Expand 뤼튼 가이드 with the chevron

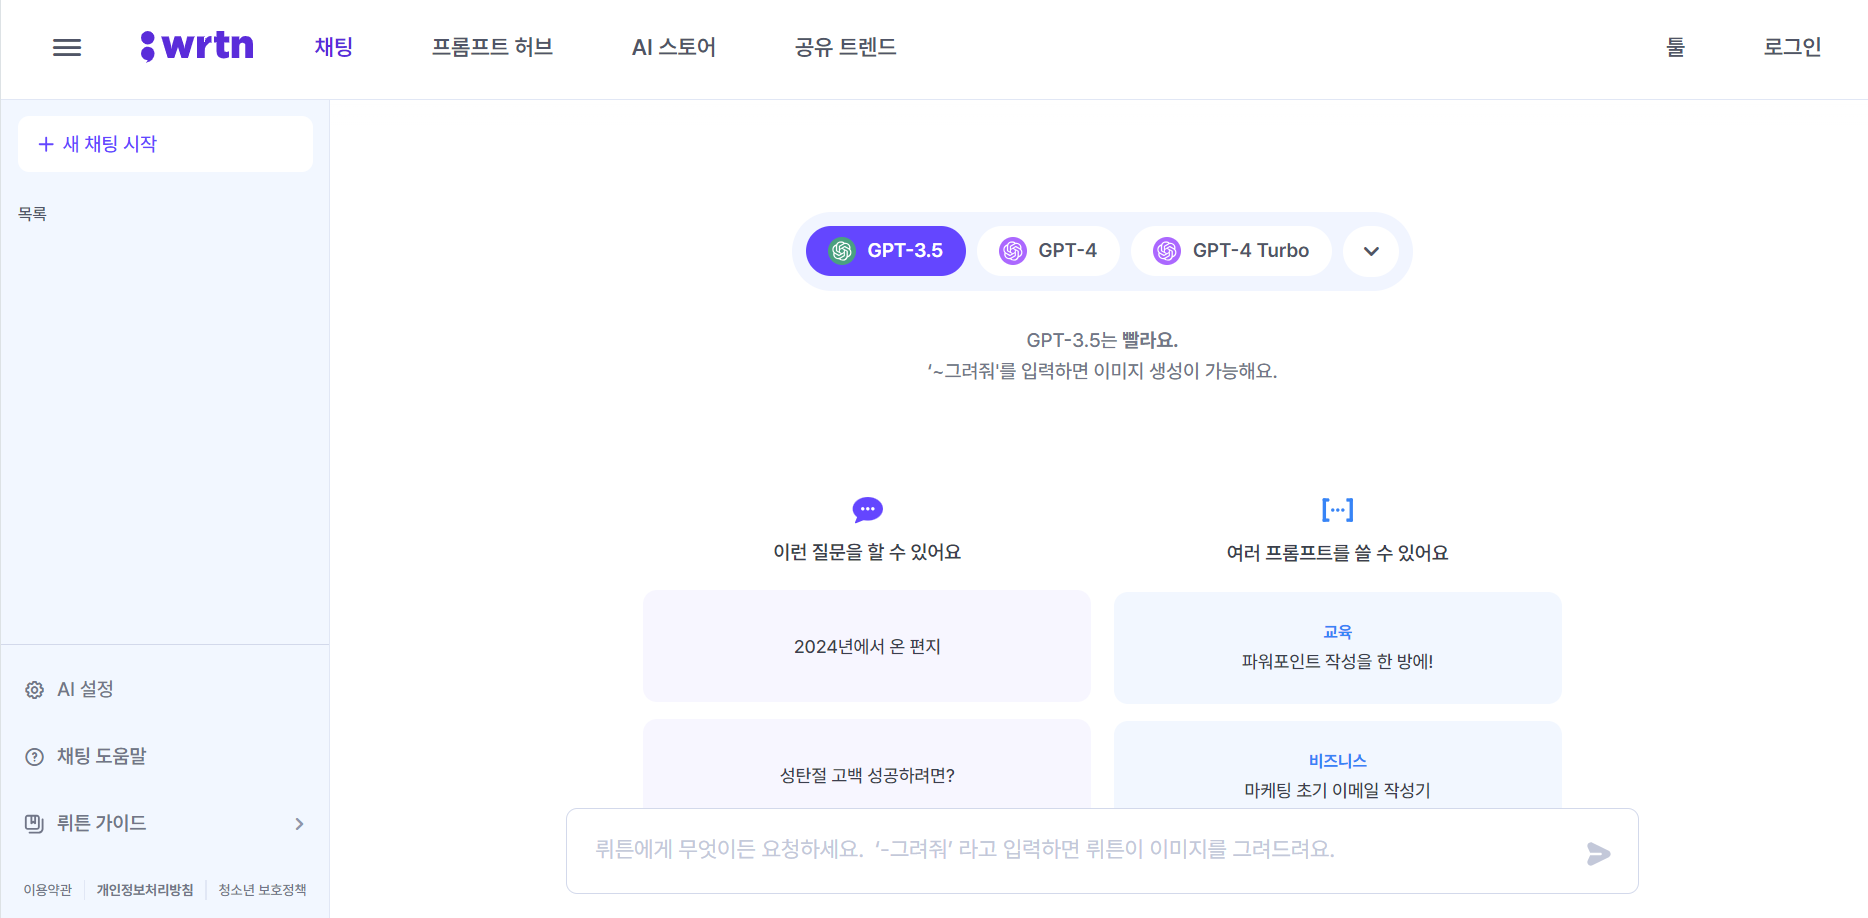click(x=298, y=823)
